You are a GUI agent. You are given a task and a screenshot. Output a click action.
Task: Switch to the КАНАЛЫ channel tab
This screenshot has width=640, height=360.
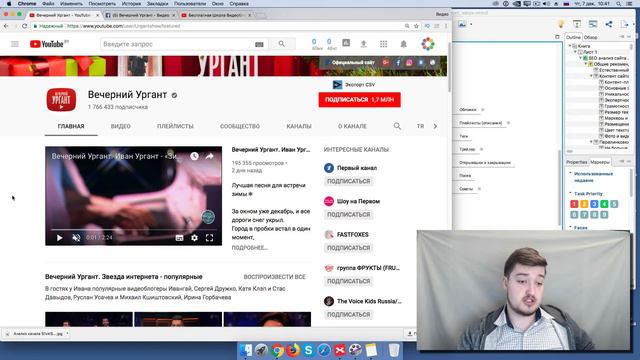click(x=299, y=126)
